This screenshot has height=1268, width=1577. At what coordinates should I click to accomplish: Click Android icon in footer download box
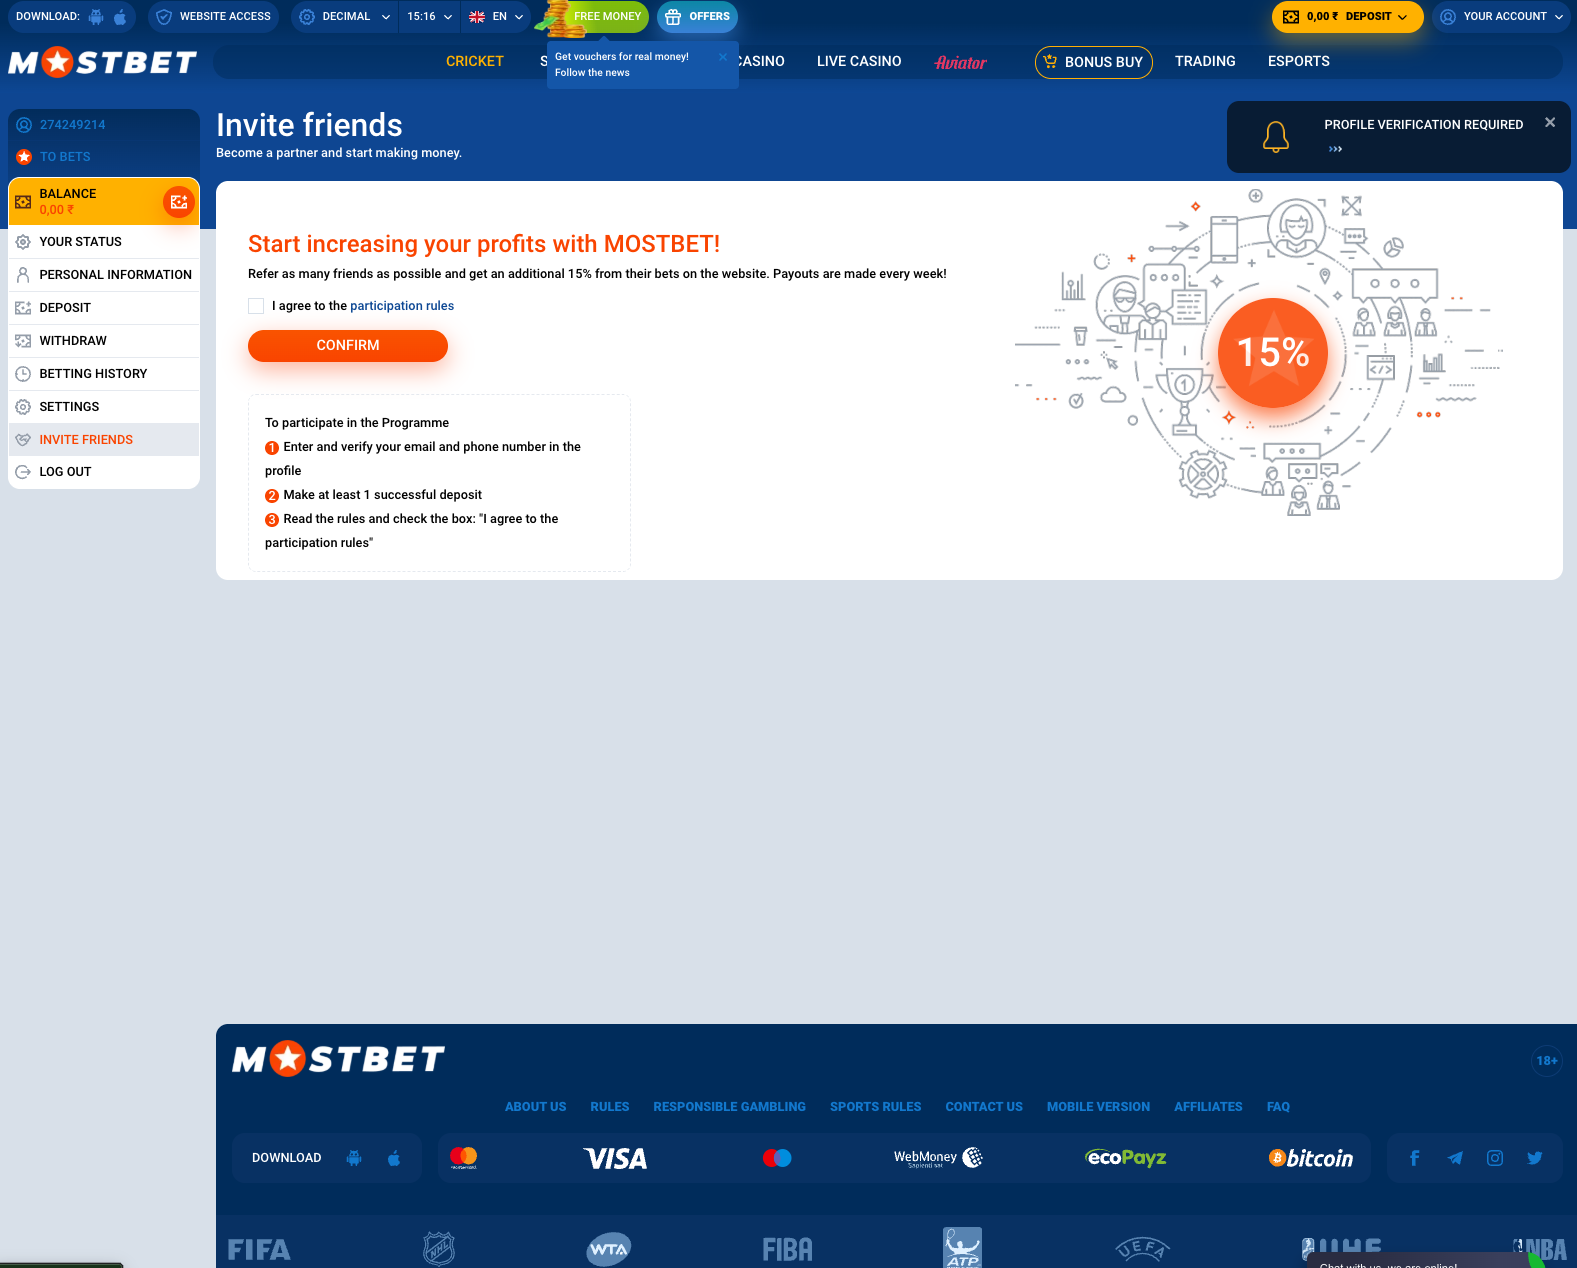tap(354, 1158)
